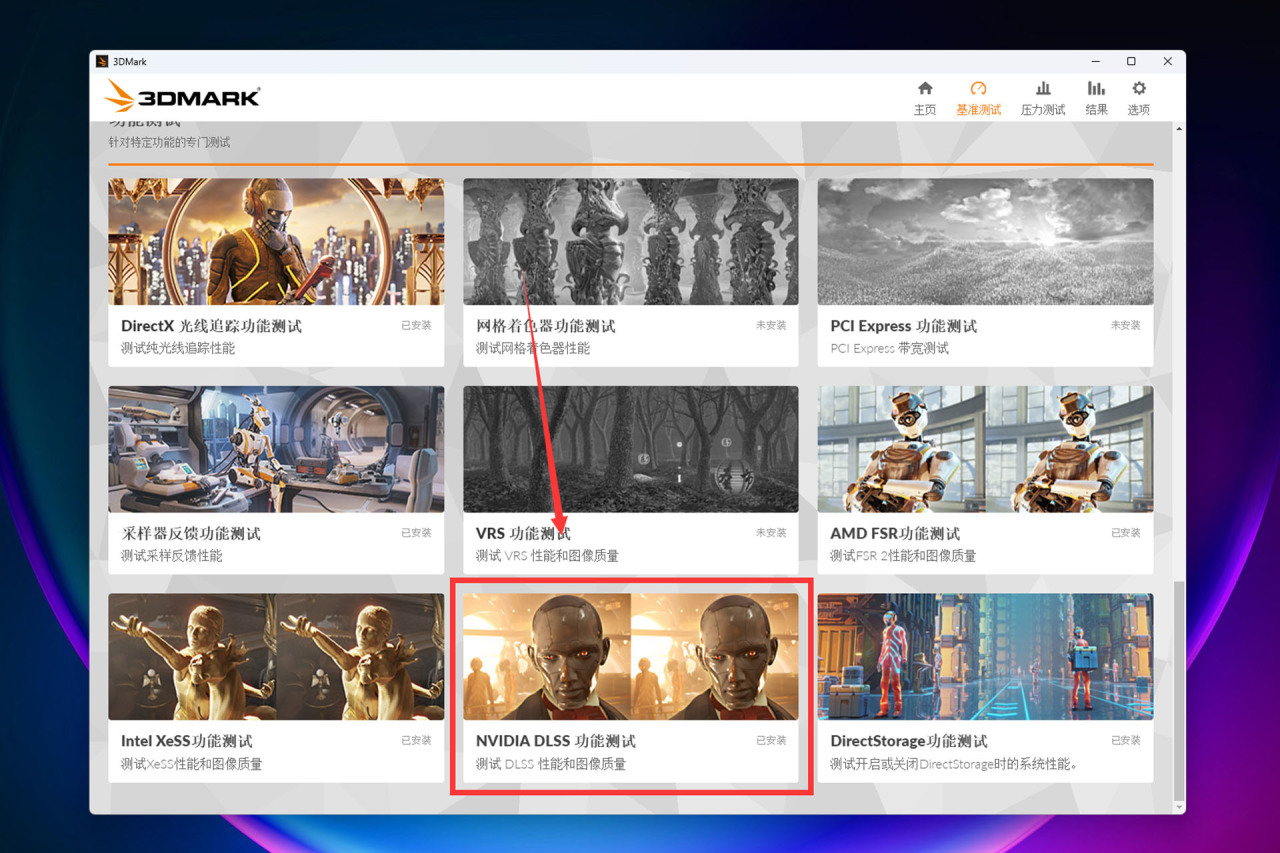Screen dimensions: 1280x853
Task: Maximize the 3DMark window
Action: [1131, 61]
